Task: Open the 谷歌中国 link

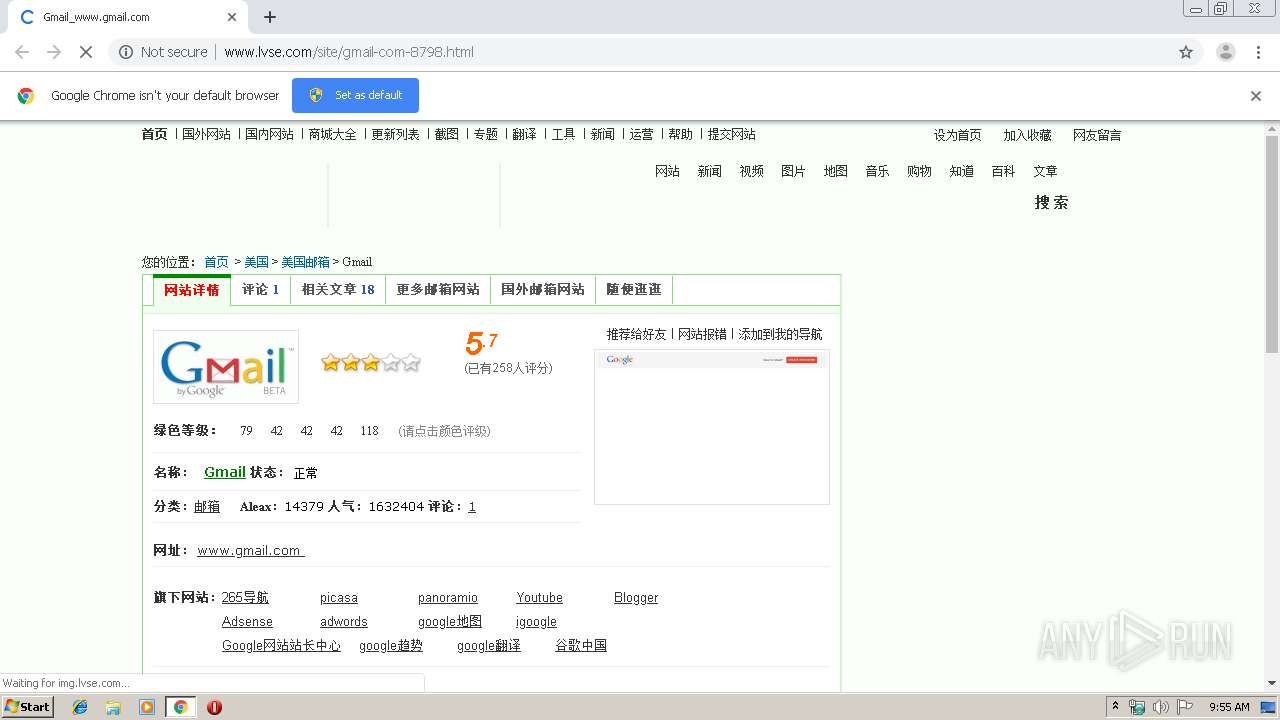Action: [581, 645]
